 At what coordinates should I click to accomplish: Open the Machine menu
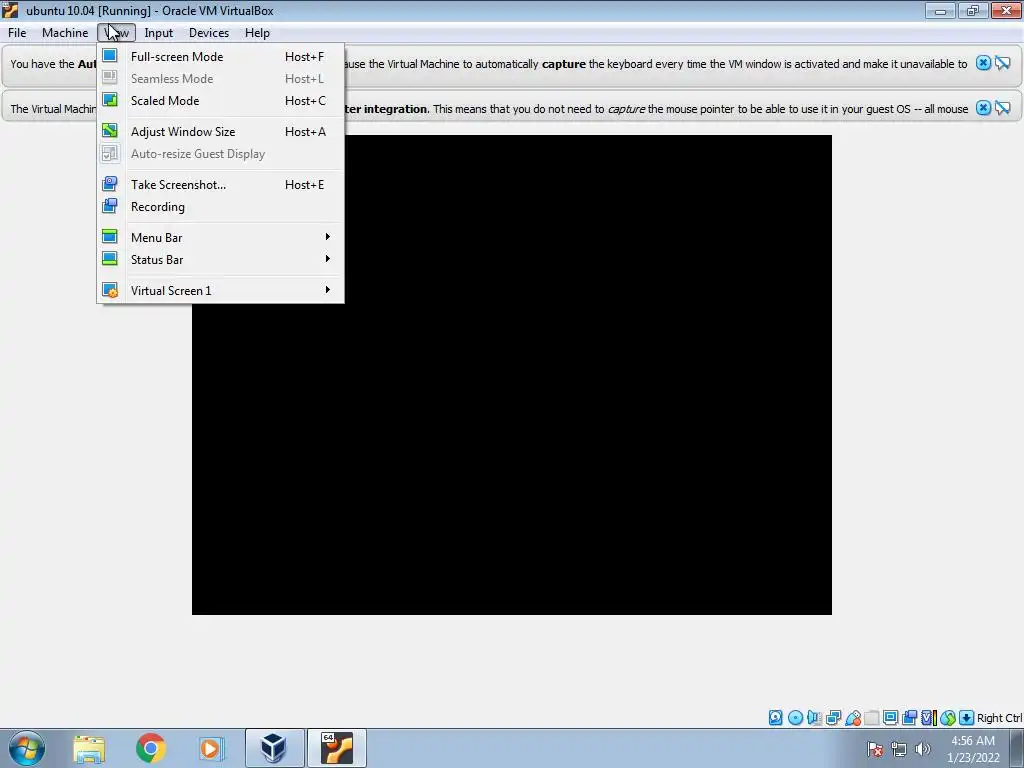[65, 33]
